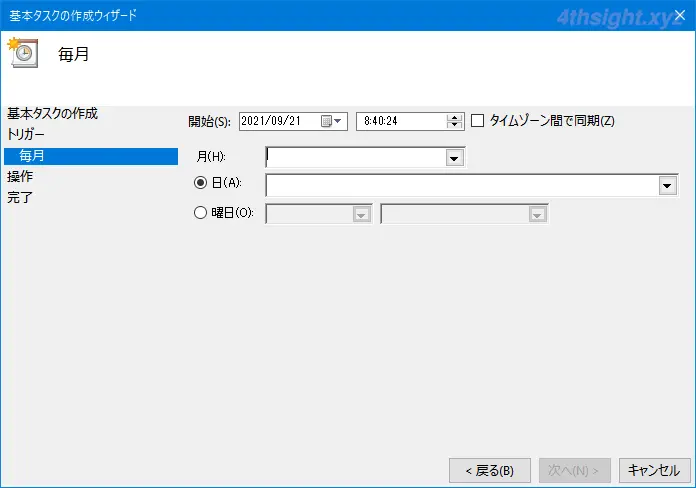Select the 日(A) radio button
The width and height of the screenshot is (696, 488).
[201, 183]
